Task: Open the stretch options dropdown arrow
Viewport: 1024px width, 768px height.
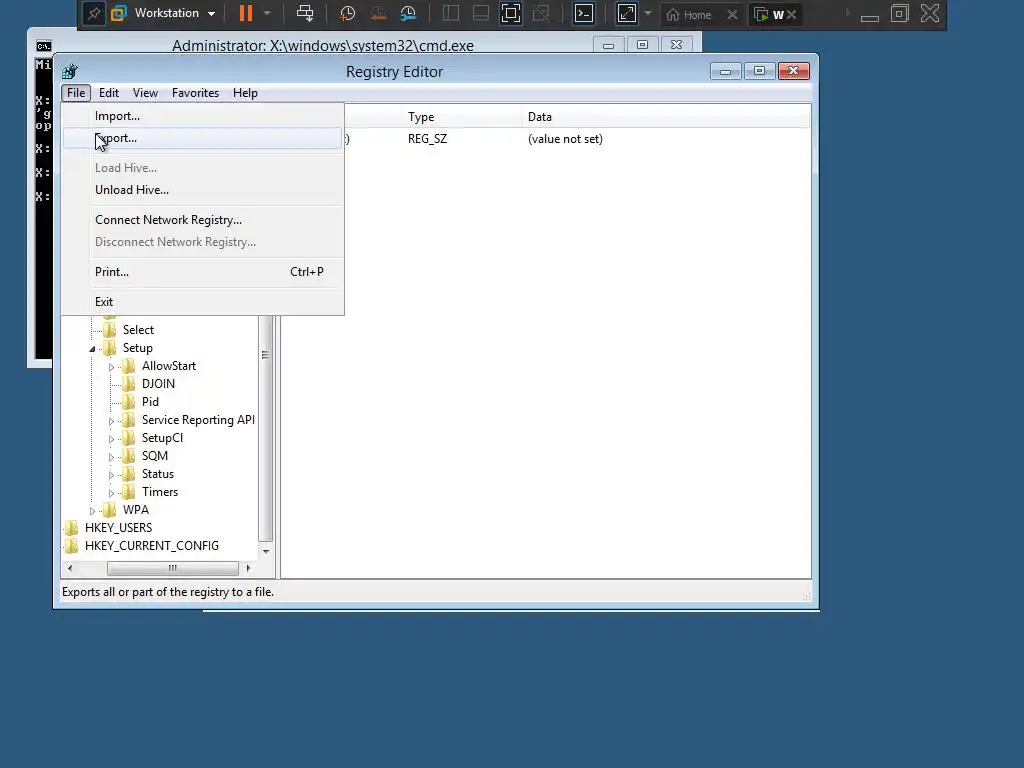Action: (x=648, y=14)
